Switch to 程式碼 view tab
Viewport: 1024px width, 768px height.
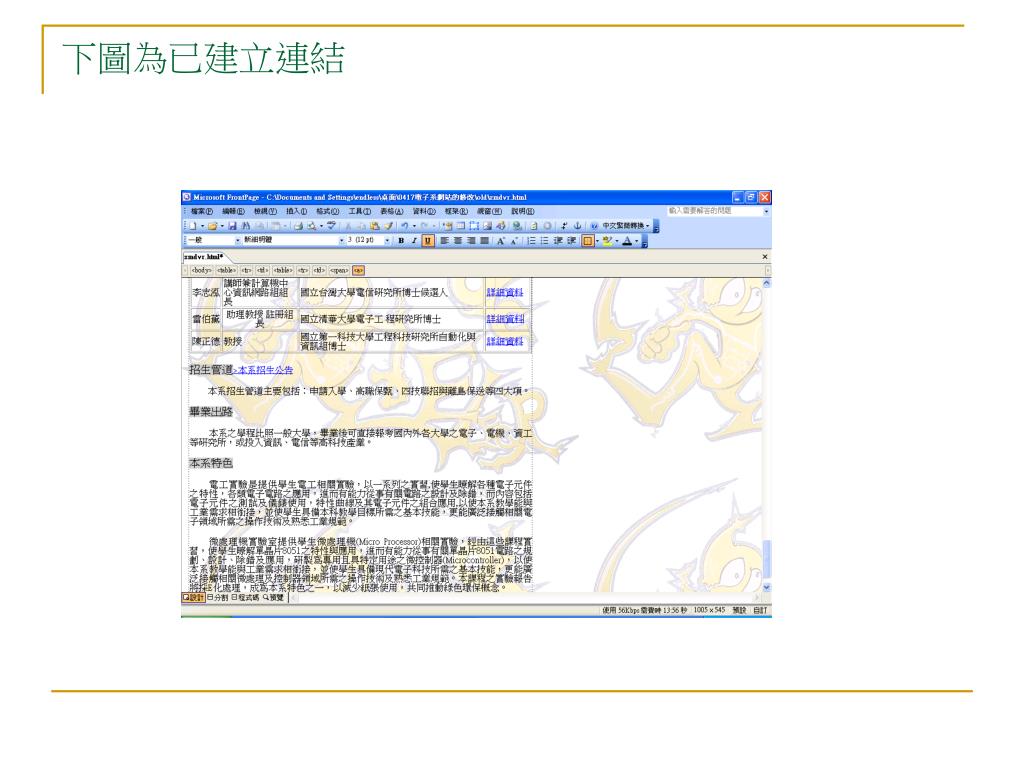pyautogui.click(x=246, y=598)
